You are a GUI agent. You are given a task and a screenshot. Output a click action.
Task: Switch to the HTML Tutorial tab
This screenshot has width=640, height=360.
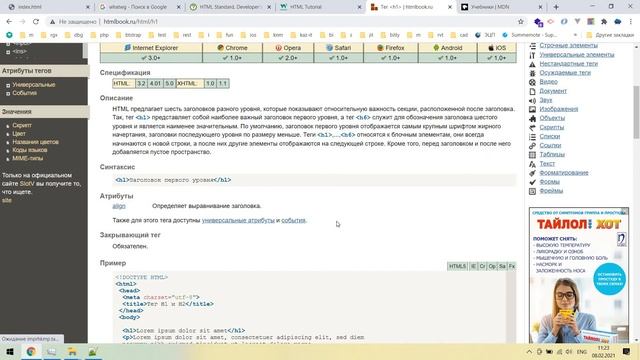tap(321, 7)
